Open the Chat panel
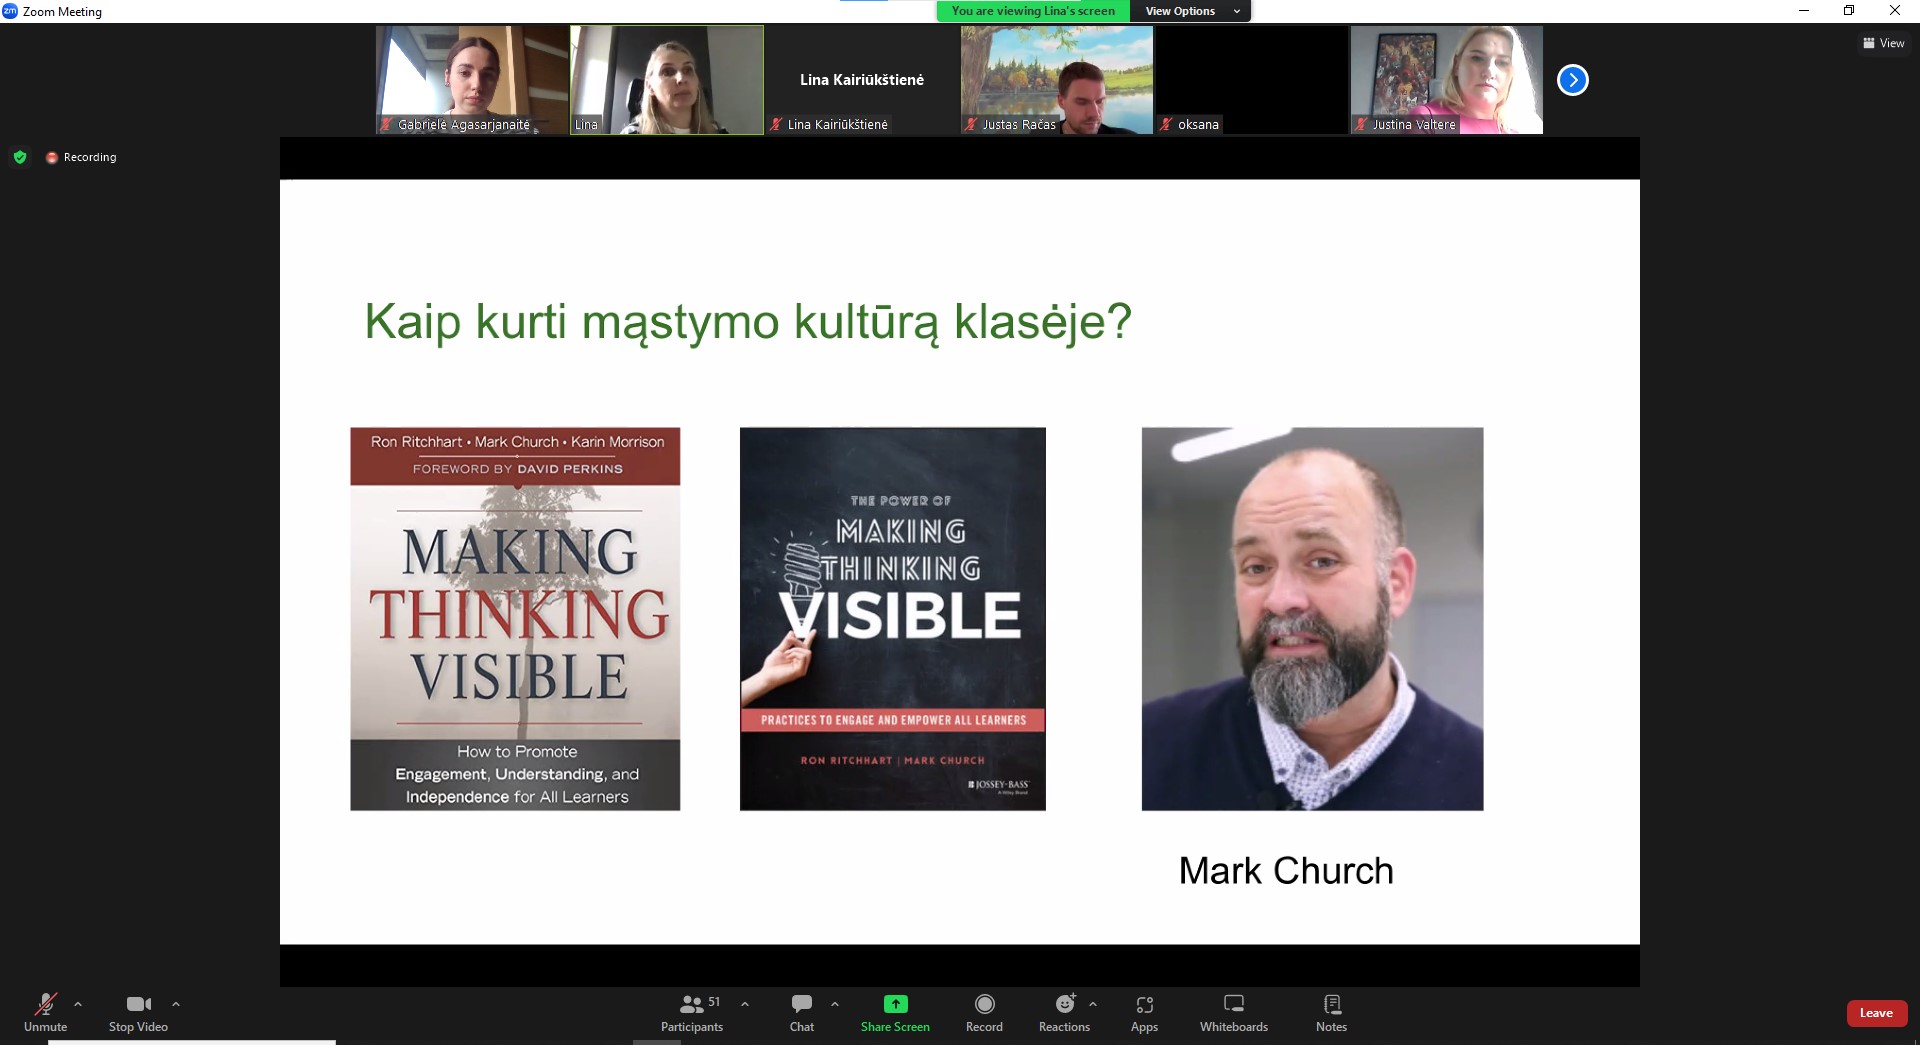 pos(802,1012)
